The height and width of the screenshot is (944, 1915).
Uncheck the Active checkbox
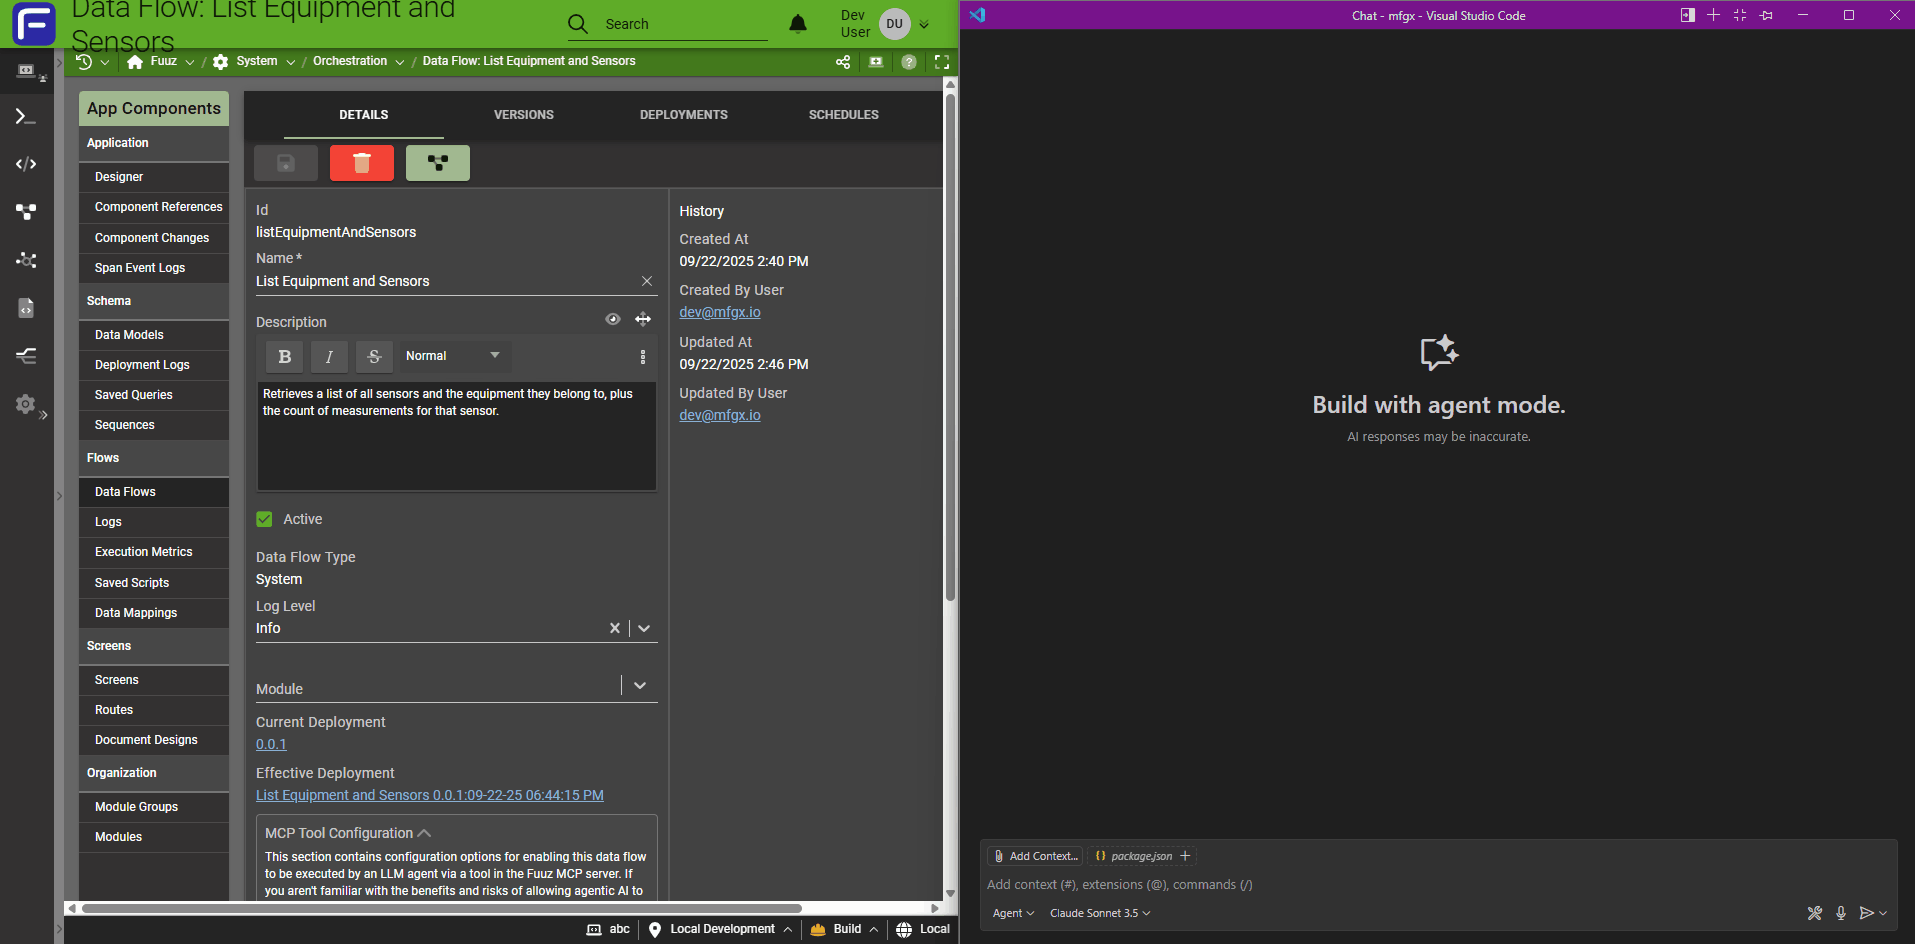264,519
